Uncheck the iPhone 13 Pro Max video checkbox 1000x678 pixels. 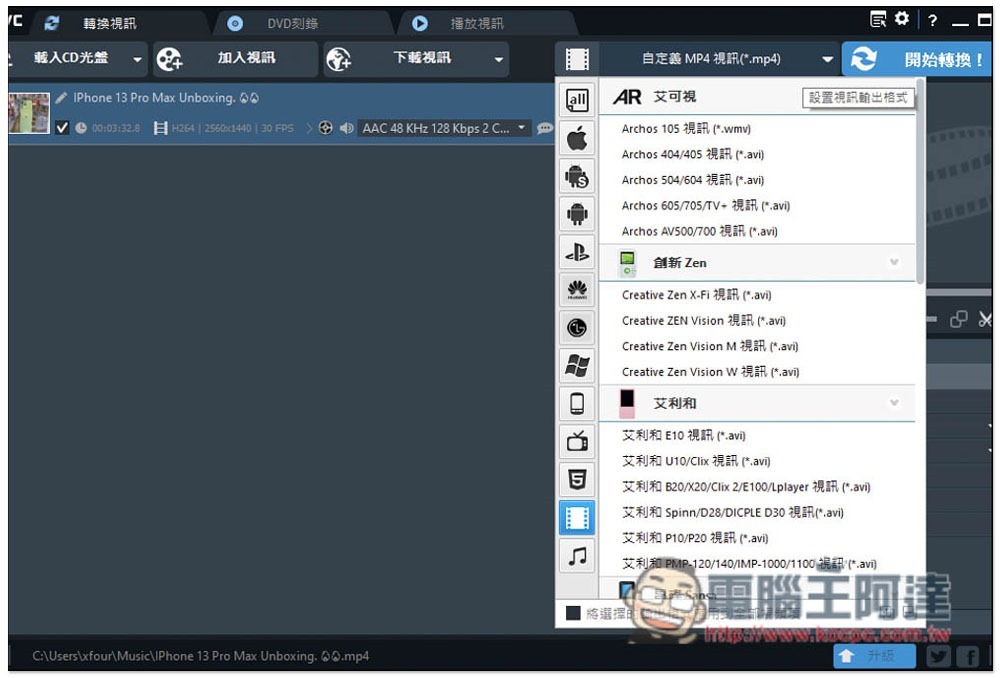click(62, 128)
